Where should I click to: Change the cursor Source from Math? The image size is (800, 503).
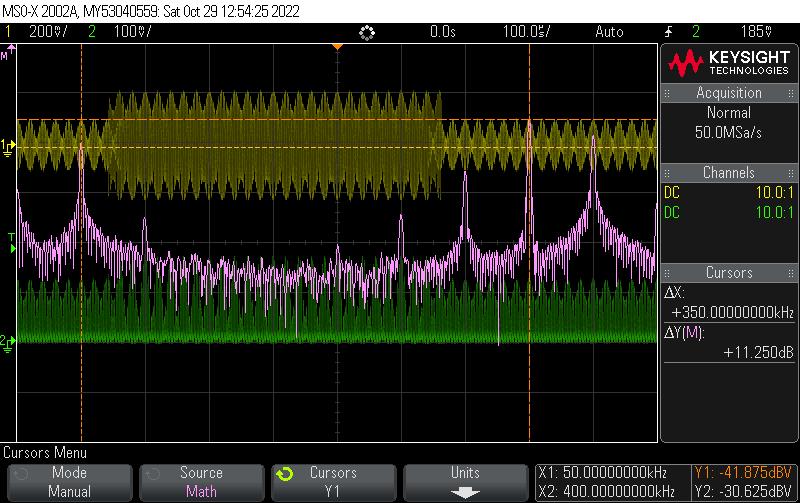pyautogui.click(x=202, y=482)
